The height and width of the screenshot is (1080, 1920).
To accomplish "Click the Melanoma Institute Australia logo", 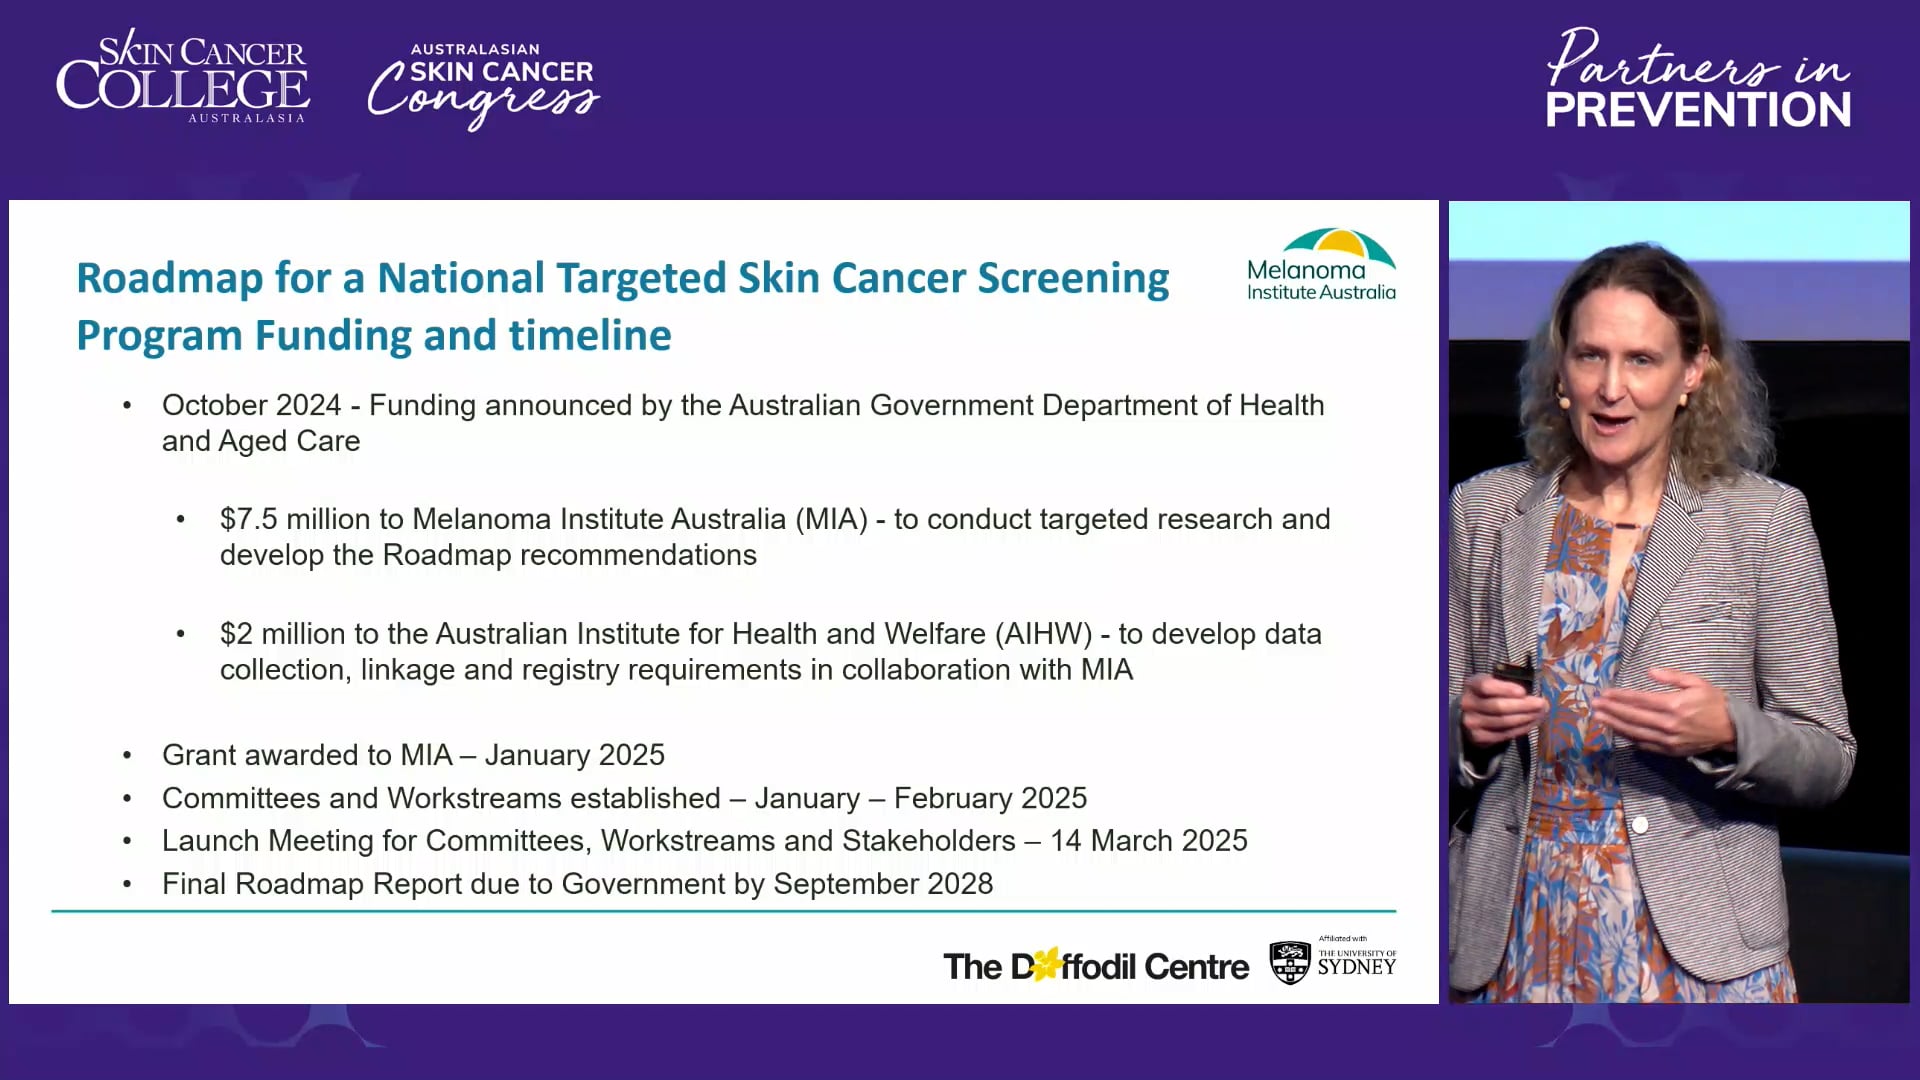I will click(x=1318, y=265).
